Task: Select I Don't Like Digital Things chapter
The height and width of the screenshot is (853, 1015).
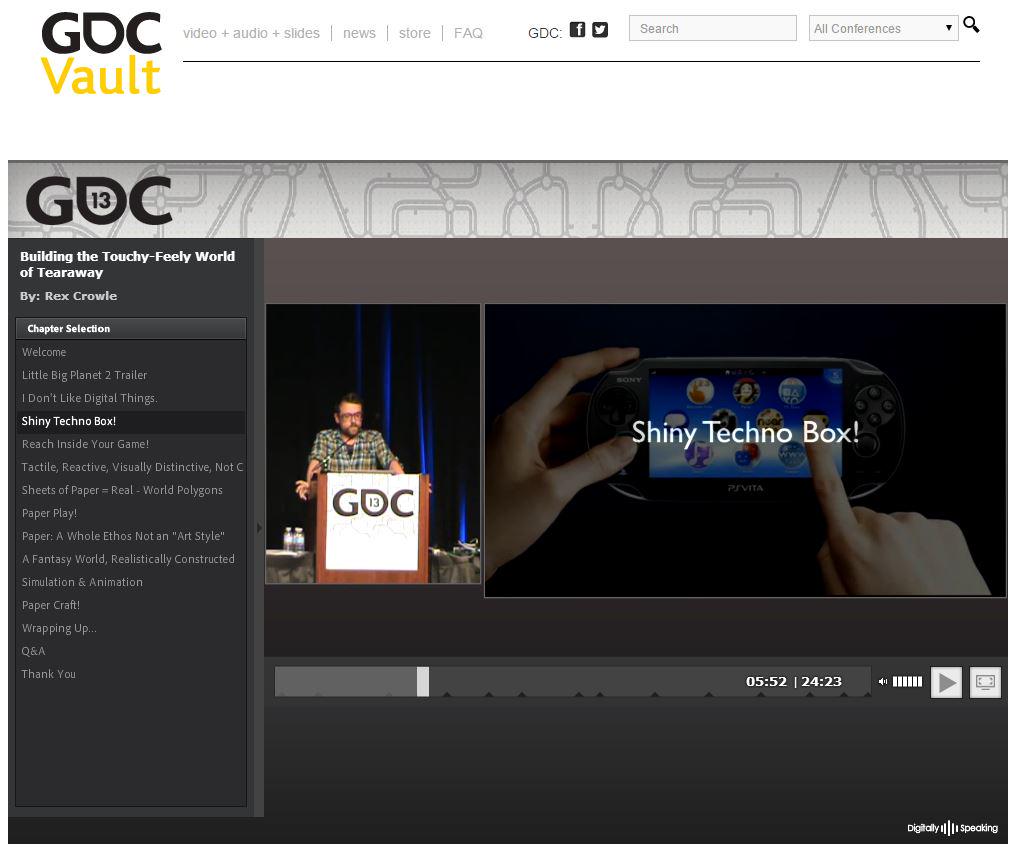Action: [x=131, y=398]
